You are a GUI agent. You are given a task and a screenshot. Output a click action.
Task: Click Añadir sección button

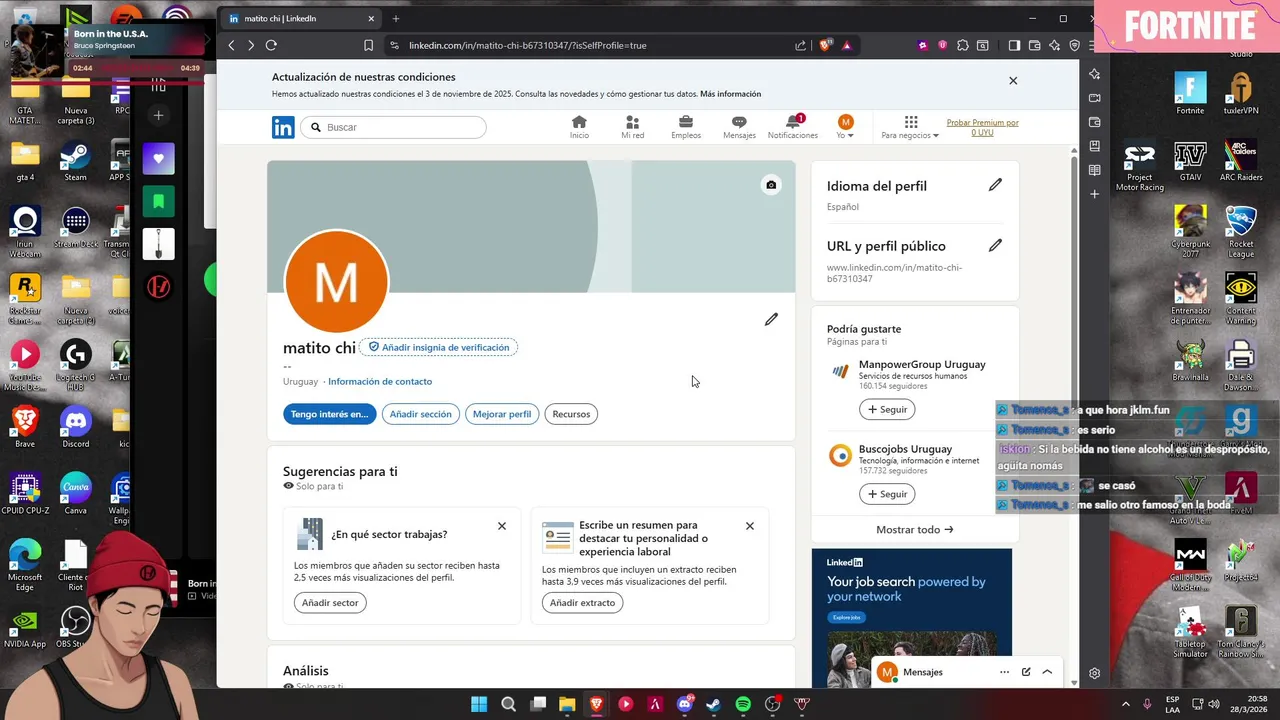(420, 414)
